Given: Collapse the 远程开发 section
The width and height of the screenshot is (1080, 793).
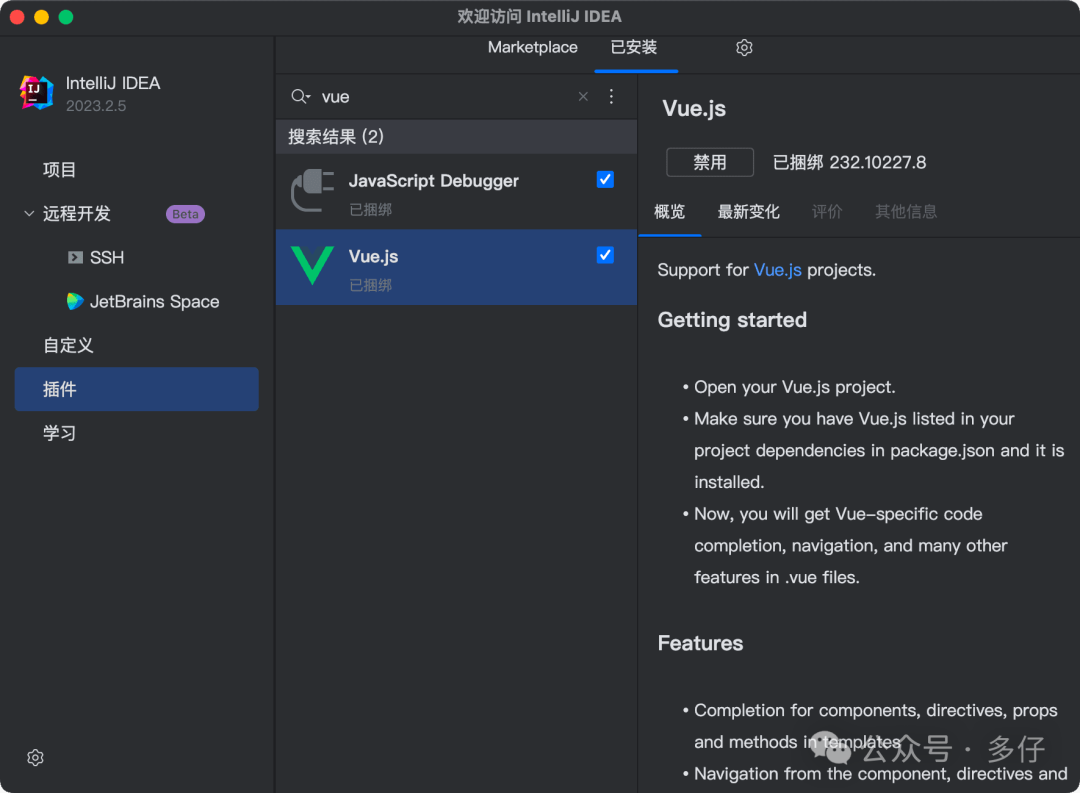Looking at the screenshot, I should pyautogui.click(x=29, y=214).
